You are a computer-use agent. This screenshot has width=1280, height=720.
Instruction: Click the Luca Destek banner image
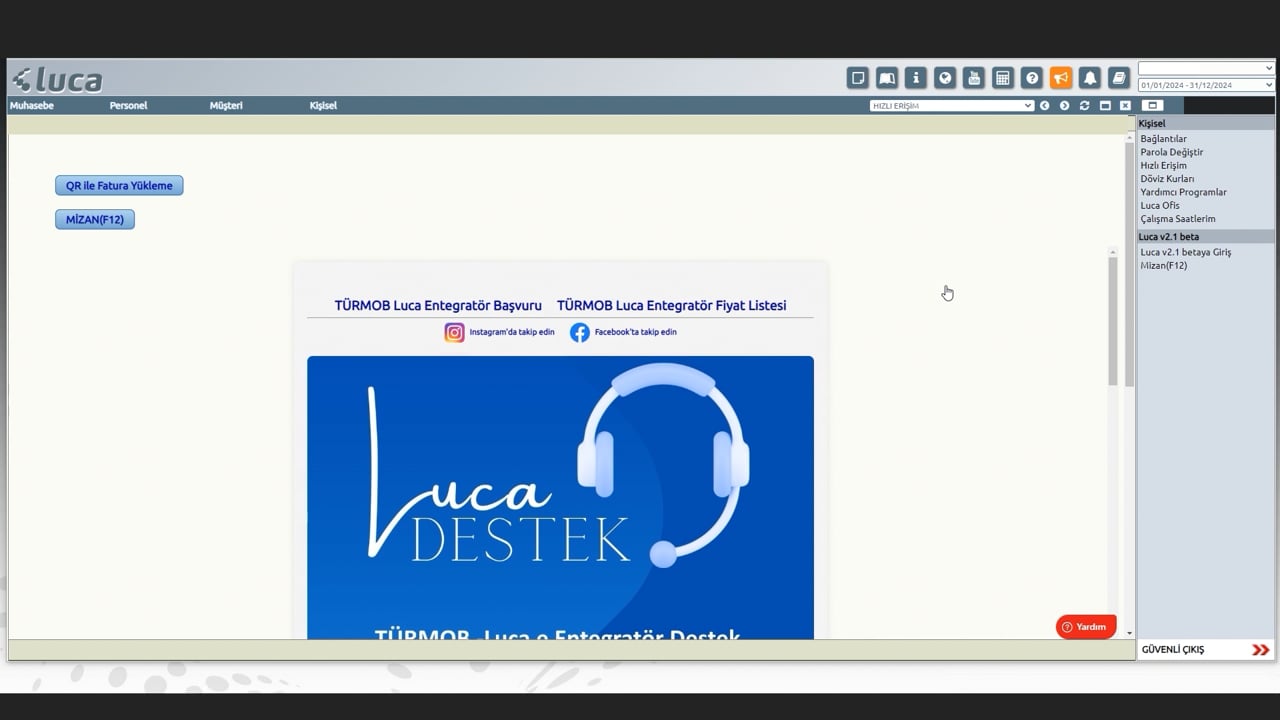pos(560,497)
